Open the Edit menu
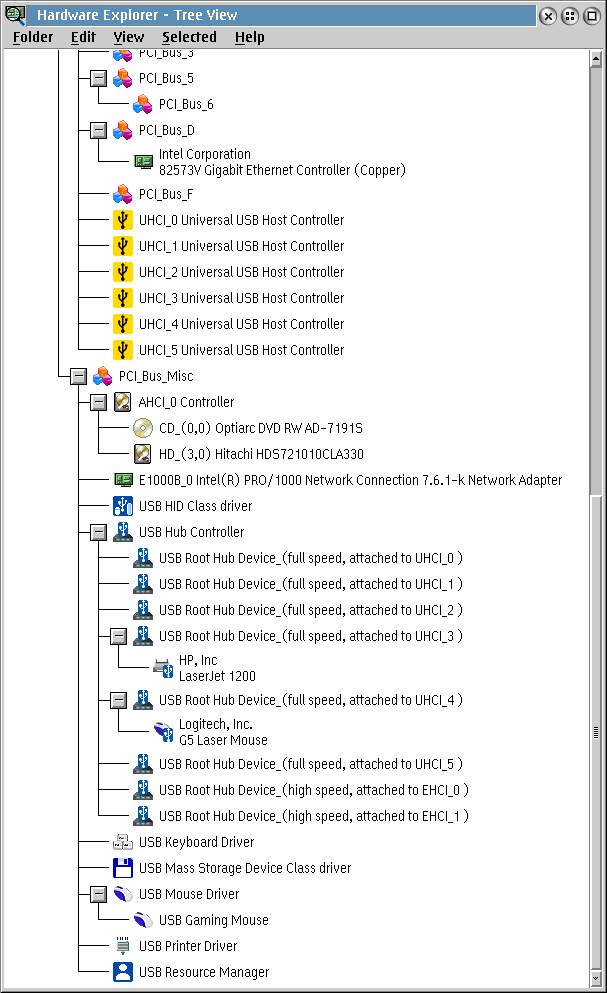The image size is (607, 993). (83, 37)
